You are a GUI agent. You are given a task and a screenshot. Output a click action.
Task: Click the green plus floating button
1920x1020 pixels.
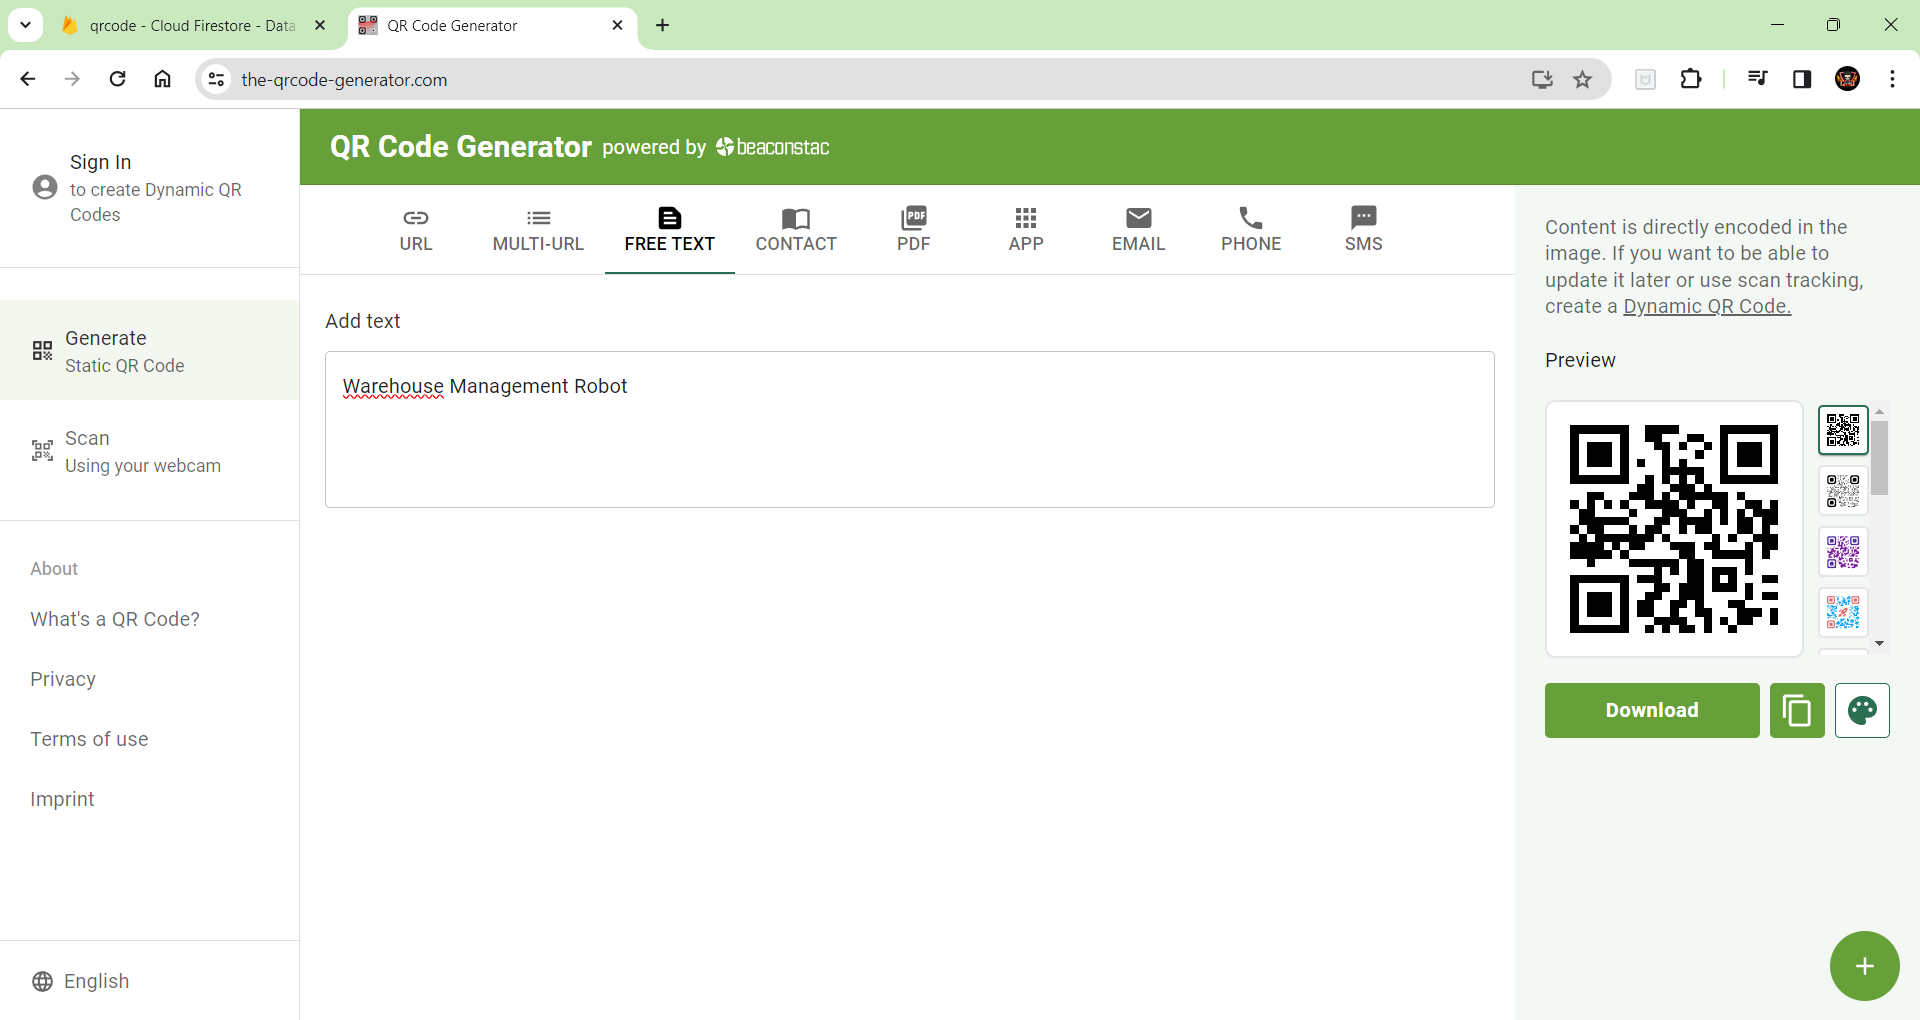[x=1864, y=966]
